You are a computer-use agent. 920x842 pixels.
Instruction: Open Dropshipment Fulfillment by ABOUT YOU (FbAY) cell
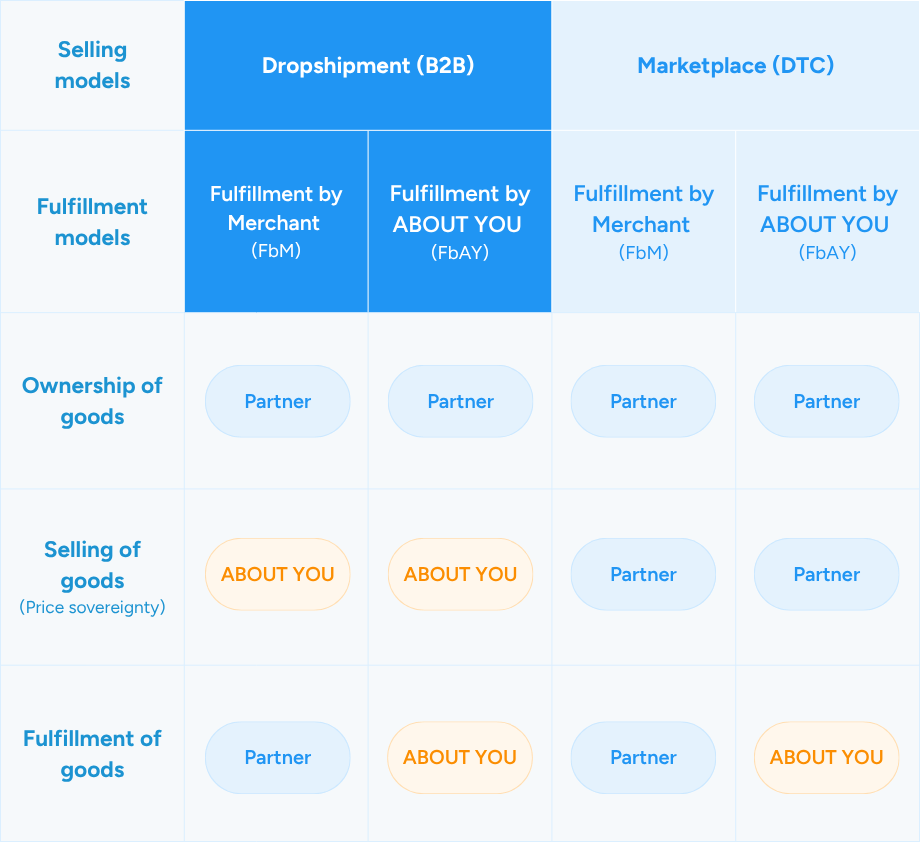tap(460, 222)
